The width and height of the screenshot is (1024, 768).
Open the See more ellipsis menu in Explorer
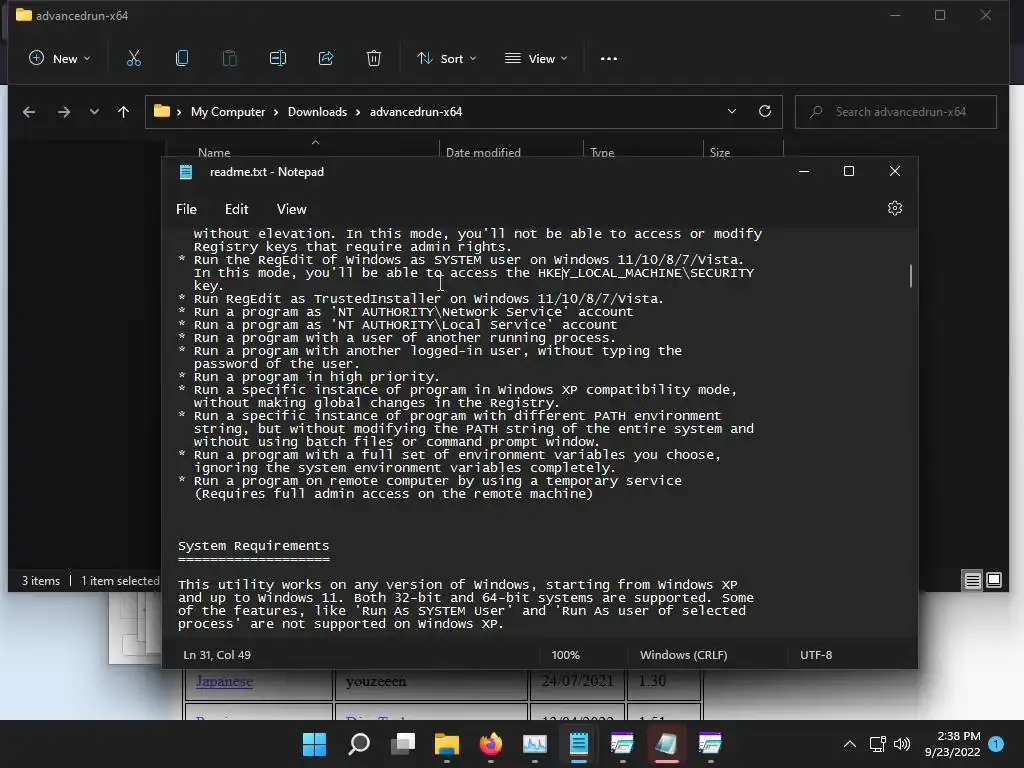(609, 59)
